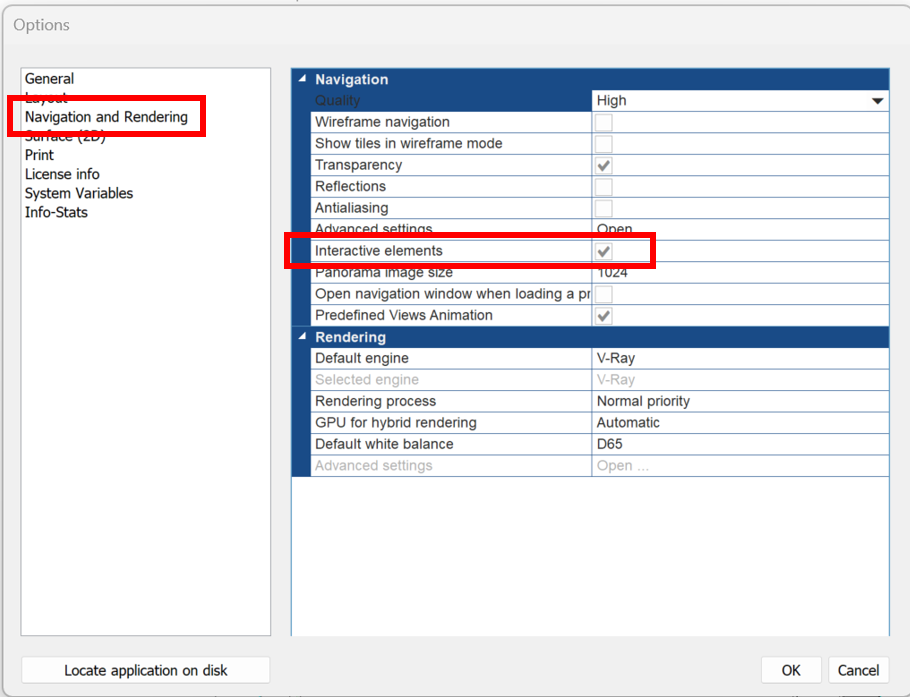The width and height of the screenshot is (910, 699).
Task: Disable the Transparency option
Action: click(603, 164)
